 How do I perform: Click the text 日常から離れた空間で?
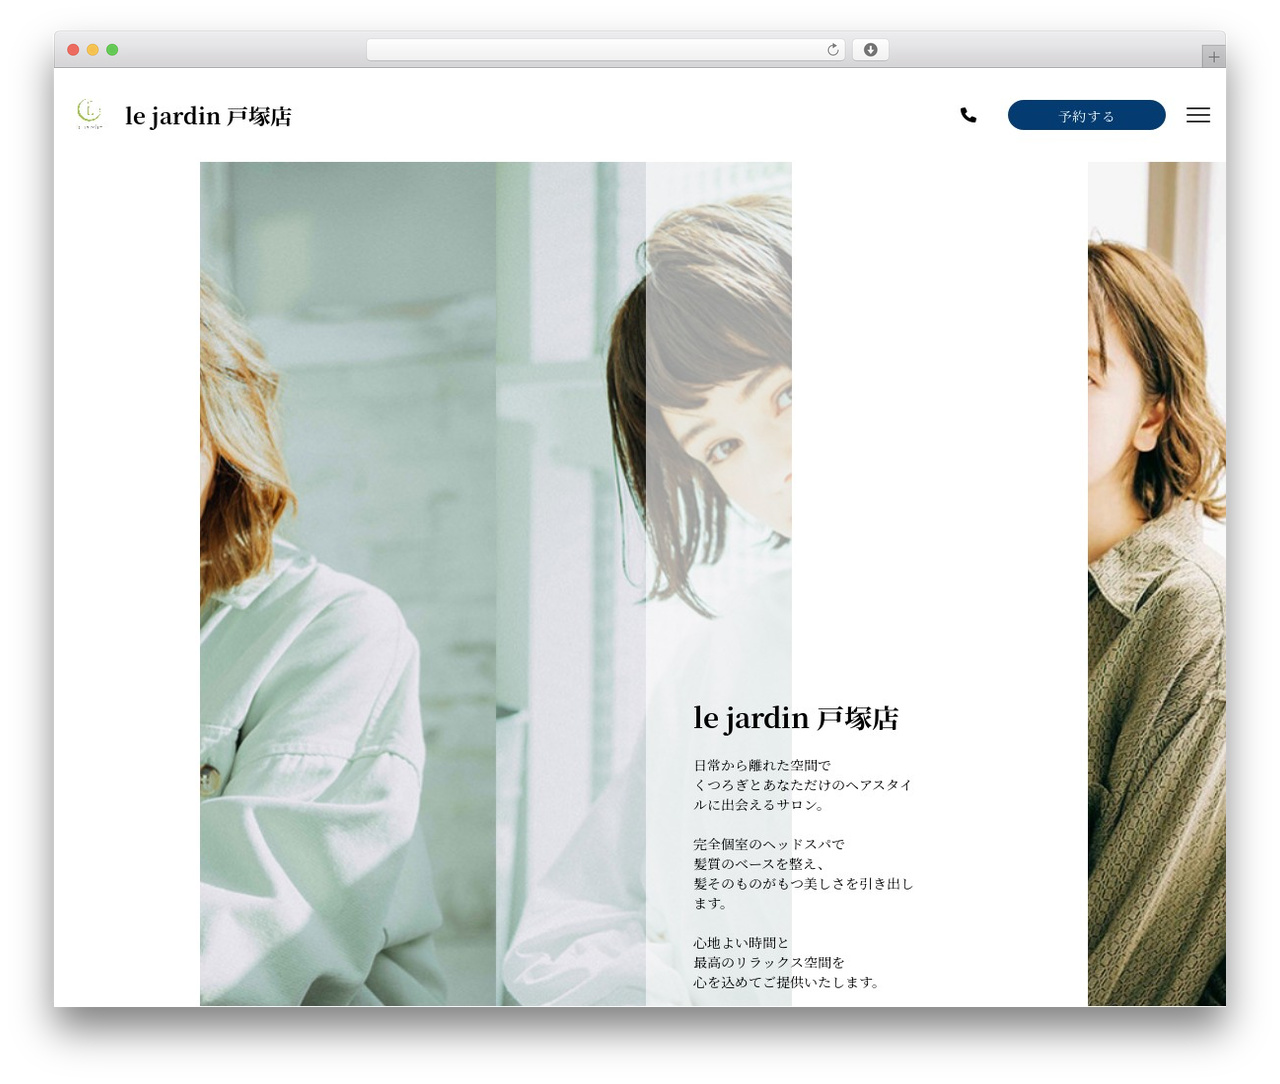pyautogui.click(x=762, y=765)
